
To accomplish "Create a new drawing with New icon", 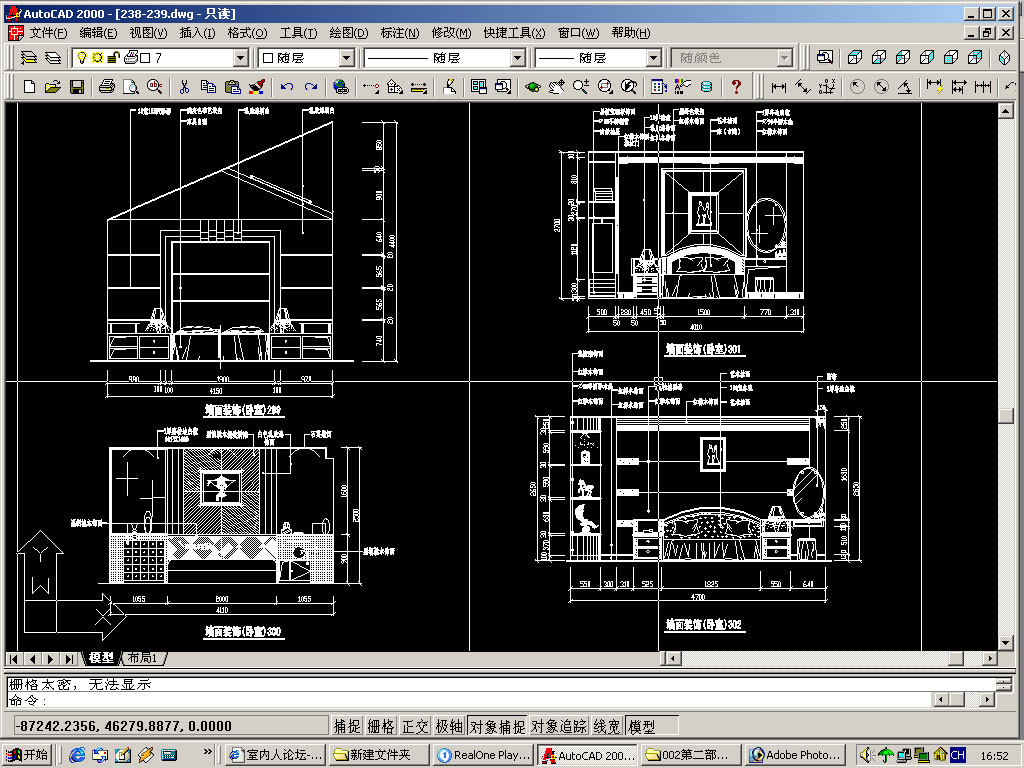I will coord(29,86).
